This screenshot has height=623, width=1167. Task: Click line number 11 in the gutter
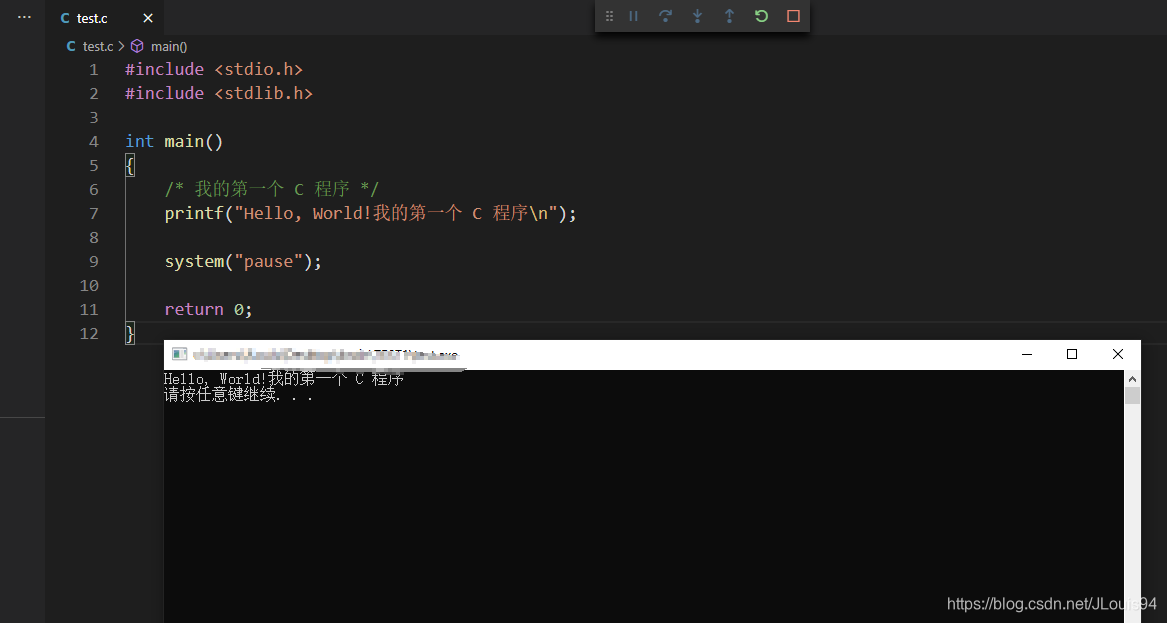[89, 310]
